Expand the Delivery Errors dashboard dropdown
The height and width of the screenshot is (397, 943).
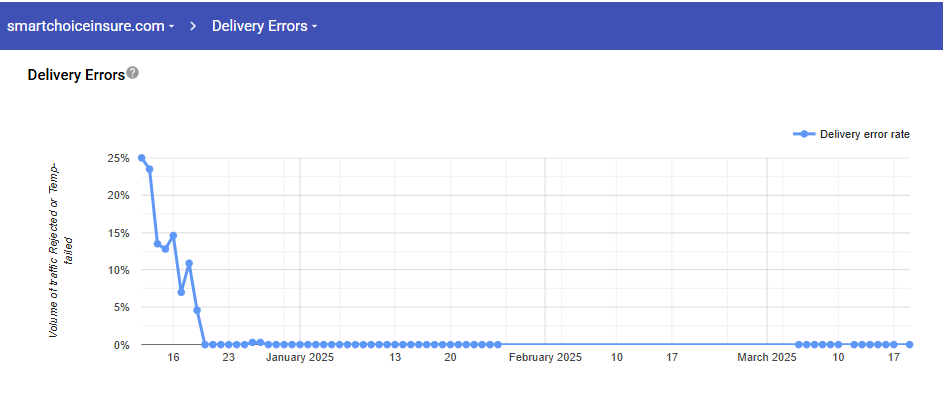265,26
